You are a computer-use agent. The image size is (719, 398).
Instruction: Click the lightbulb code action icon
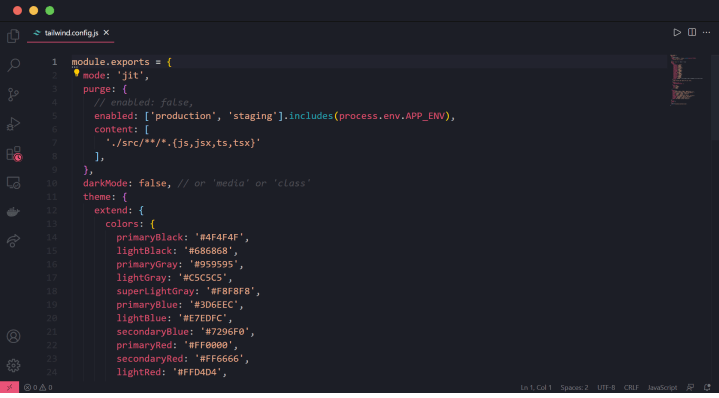point(77,72)
